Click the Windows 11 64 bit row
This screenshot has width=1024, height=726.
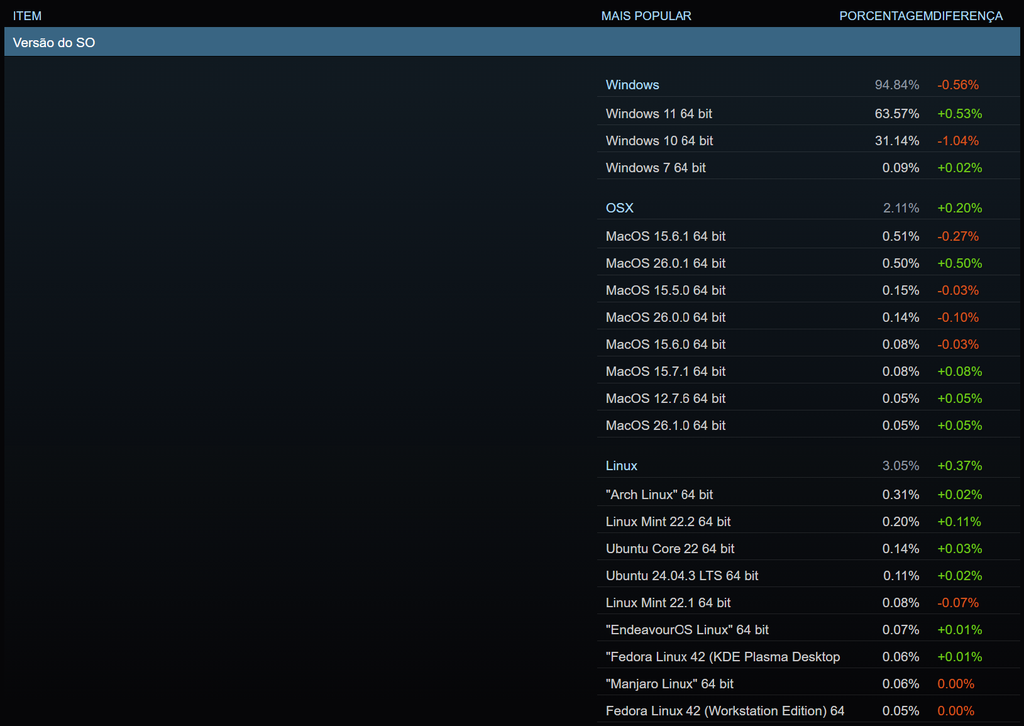coord(659,114)
